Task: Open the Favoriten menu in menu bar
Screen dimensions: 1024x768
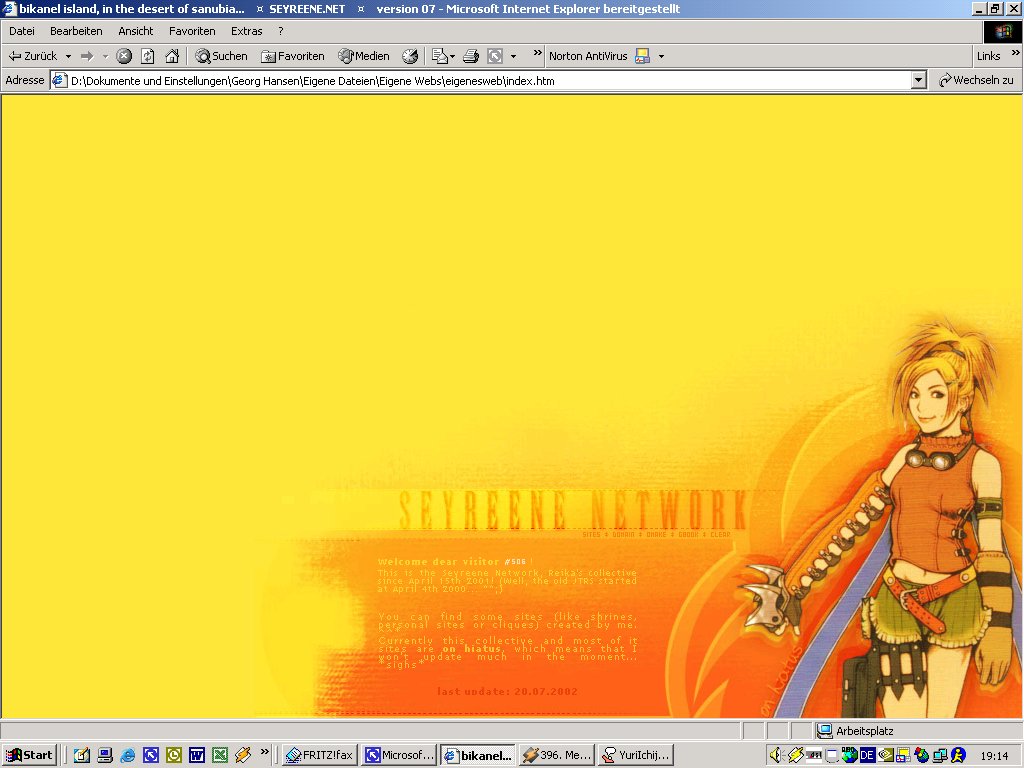Action: pyautogui.click(x=192, y=31)
